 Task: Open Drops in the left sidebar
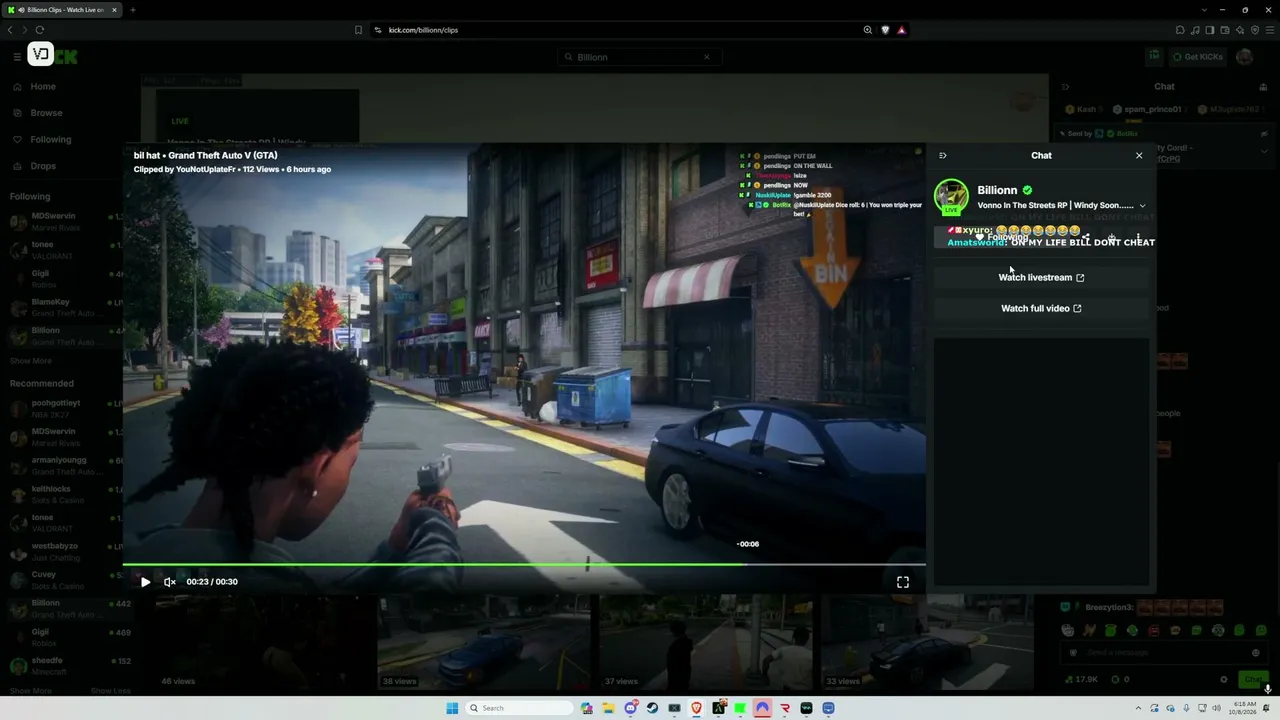(x=43, y=166)
